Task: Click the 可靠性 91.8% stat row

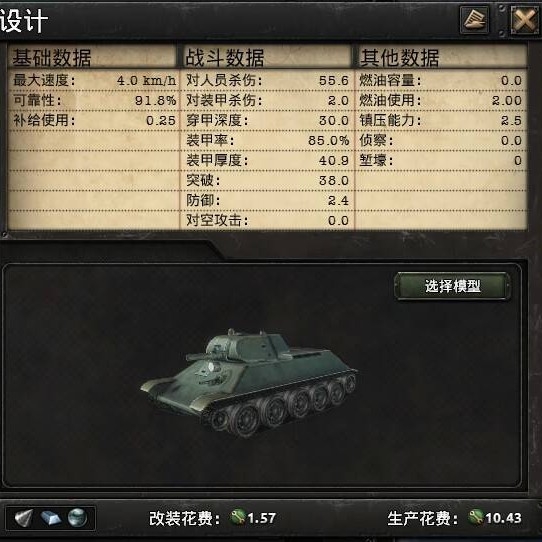Action: click(x=94, y=101)
